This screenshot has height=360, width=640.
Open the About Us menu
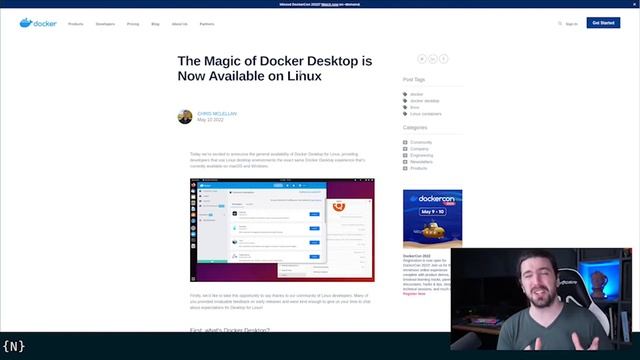point(180,24)
